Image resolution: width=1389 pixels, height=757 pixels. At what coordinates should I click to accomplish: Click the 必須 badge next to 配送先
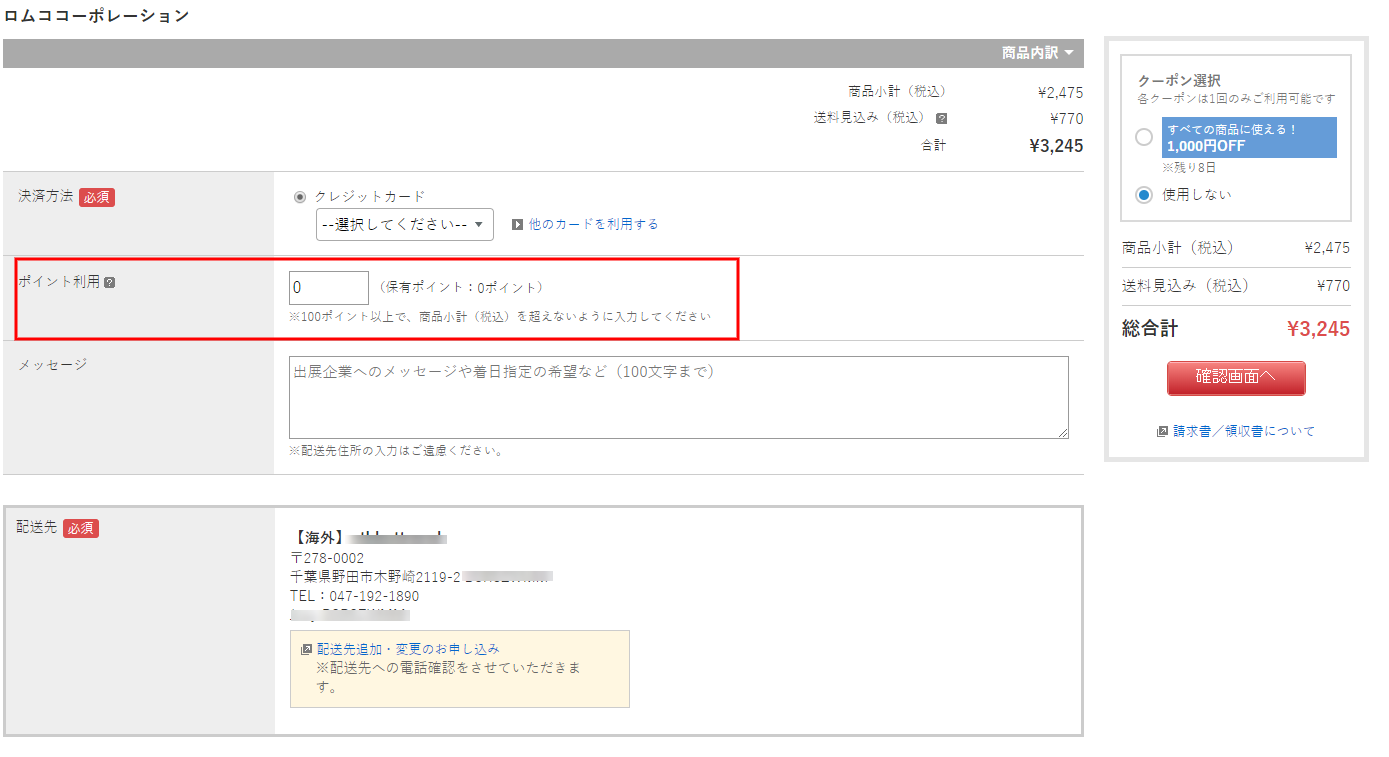[81, 528]
